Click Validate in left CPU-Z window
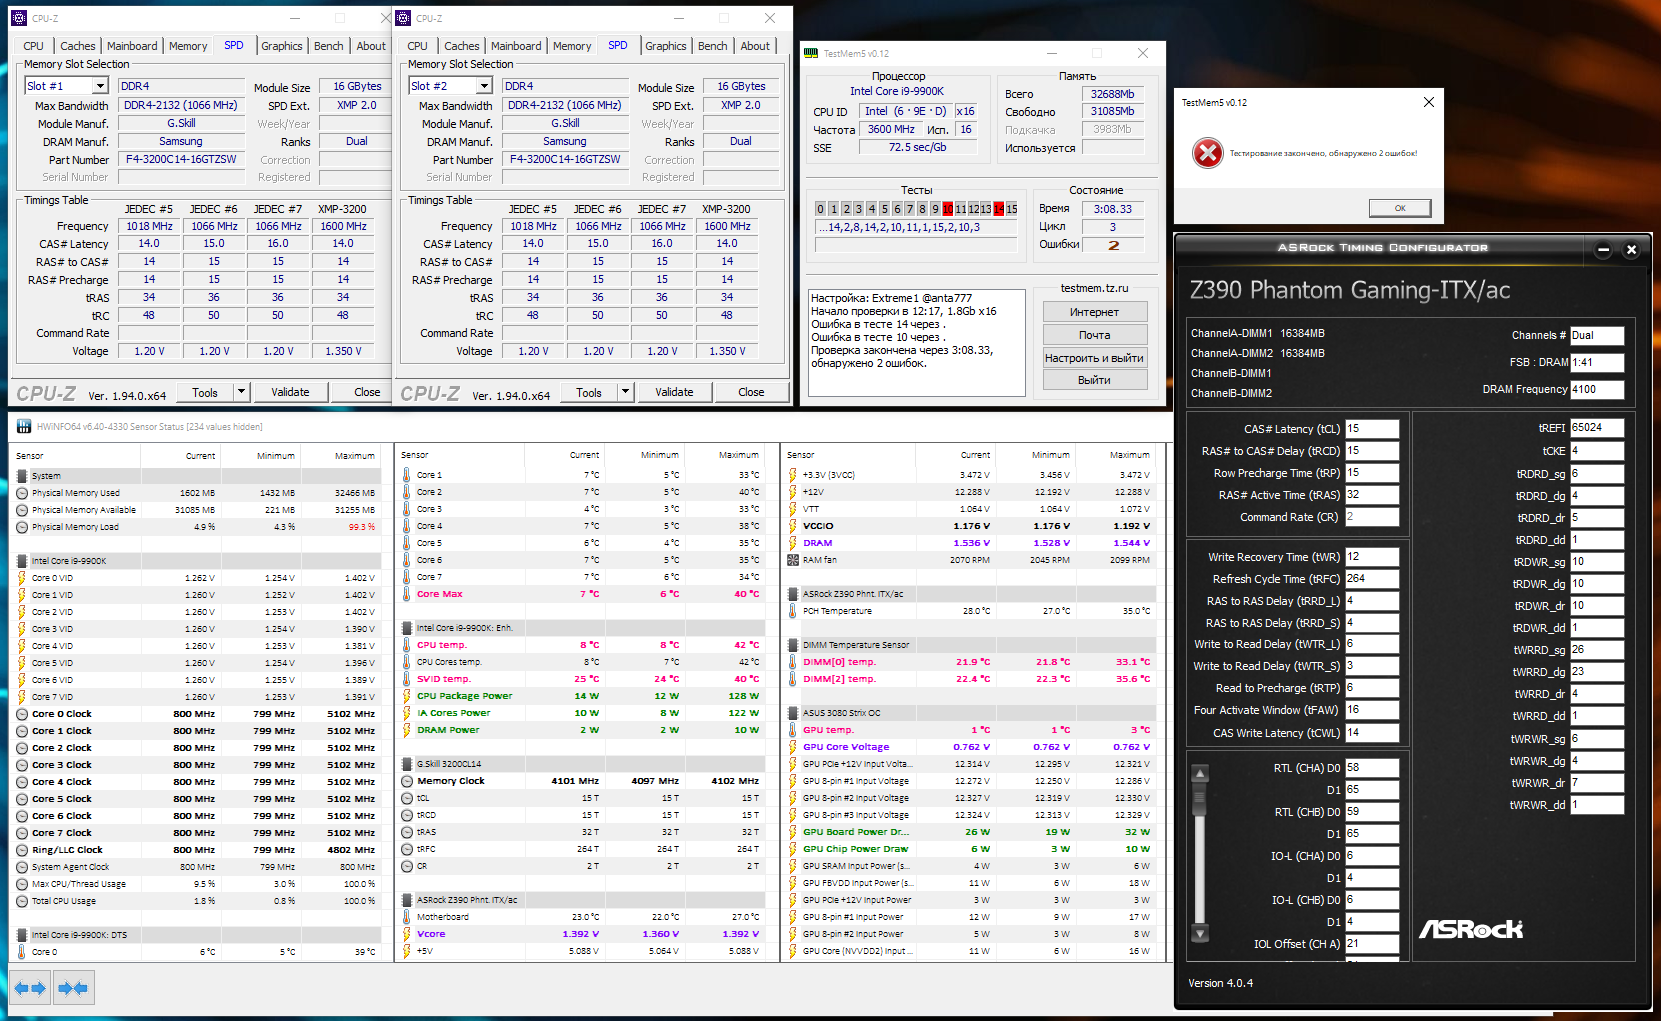 290,392
